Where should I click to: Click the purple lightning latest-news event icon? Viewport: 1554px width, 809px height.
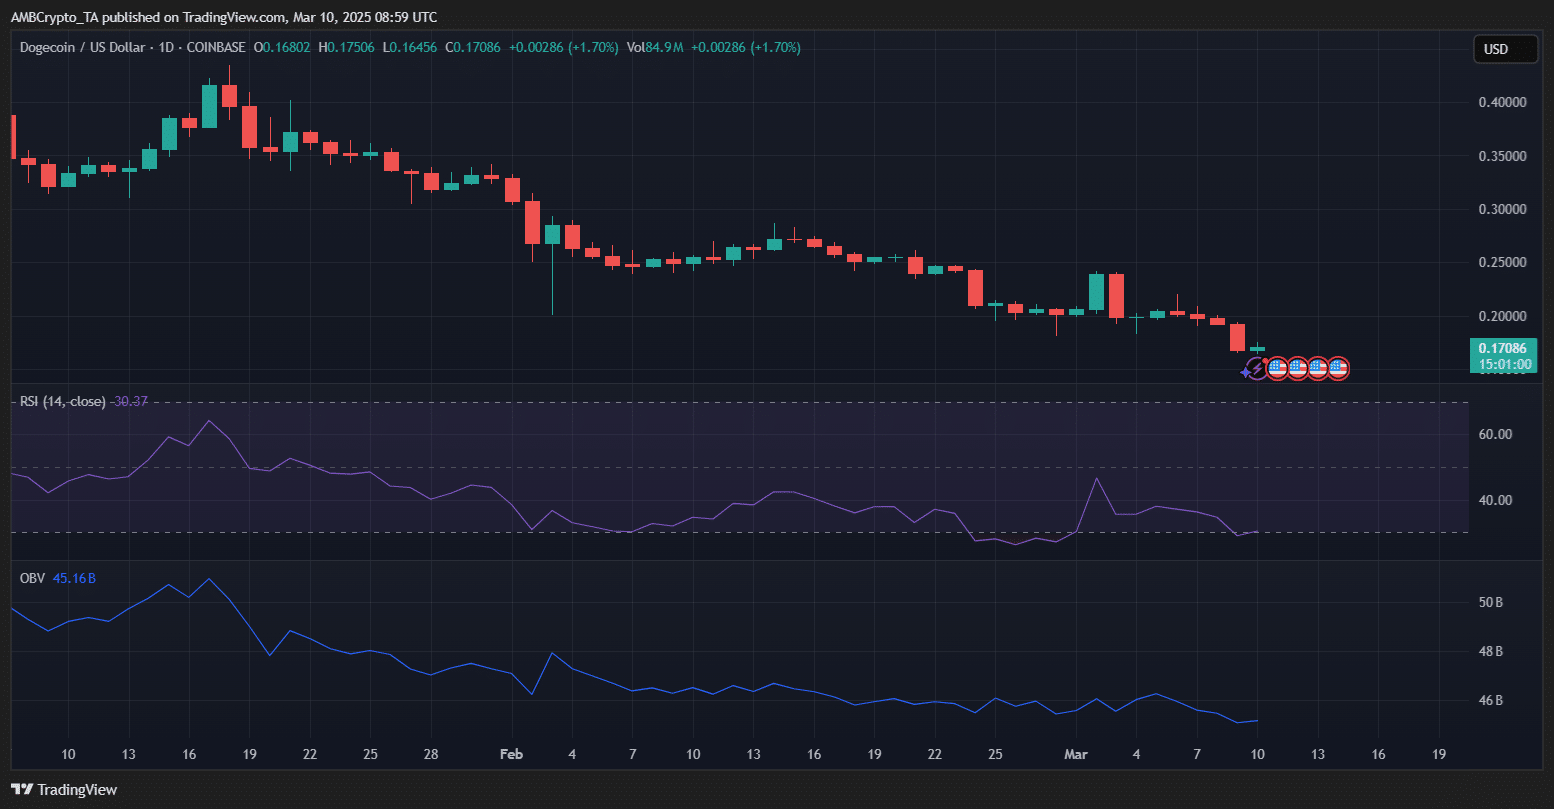pyautogui.click(x=1255, y=369)
